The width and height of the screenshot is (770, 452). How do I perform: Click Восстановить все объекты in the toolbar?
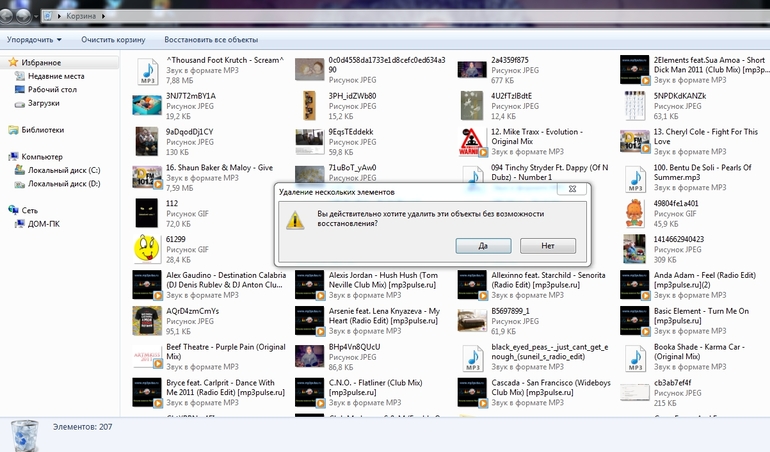[x=211, y=40]
